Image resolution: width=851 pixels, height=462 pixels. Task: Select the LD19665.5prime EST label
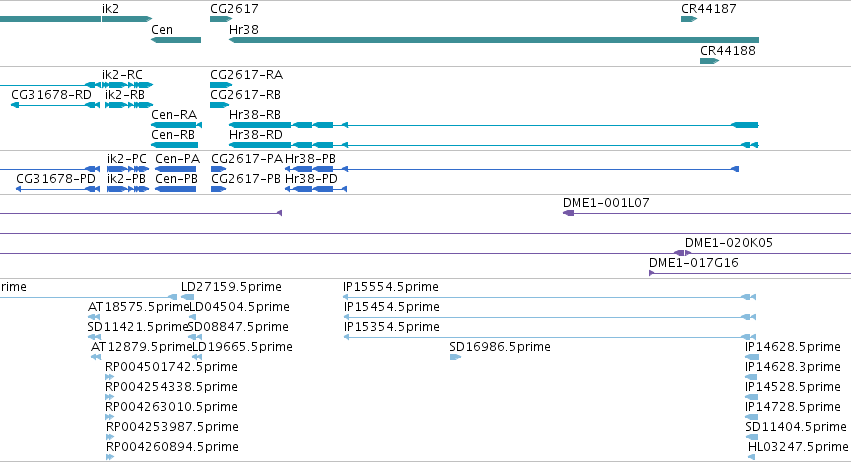pyautogui.click(x=243, y=347)
